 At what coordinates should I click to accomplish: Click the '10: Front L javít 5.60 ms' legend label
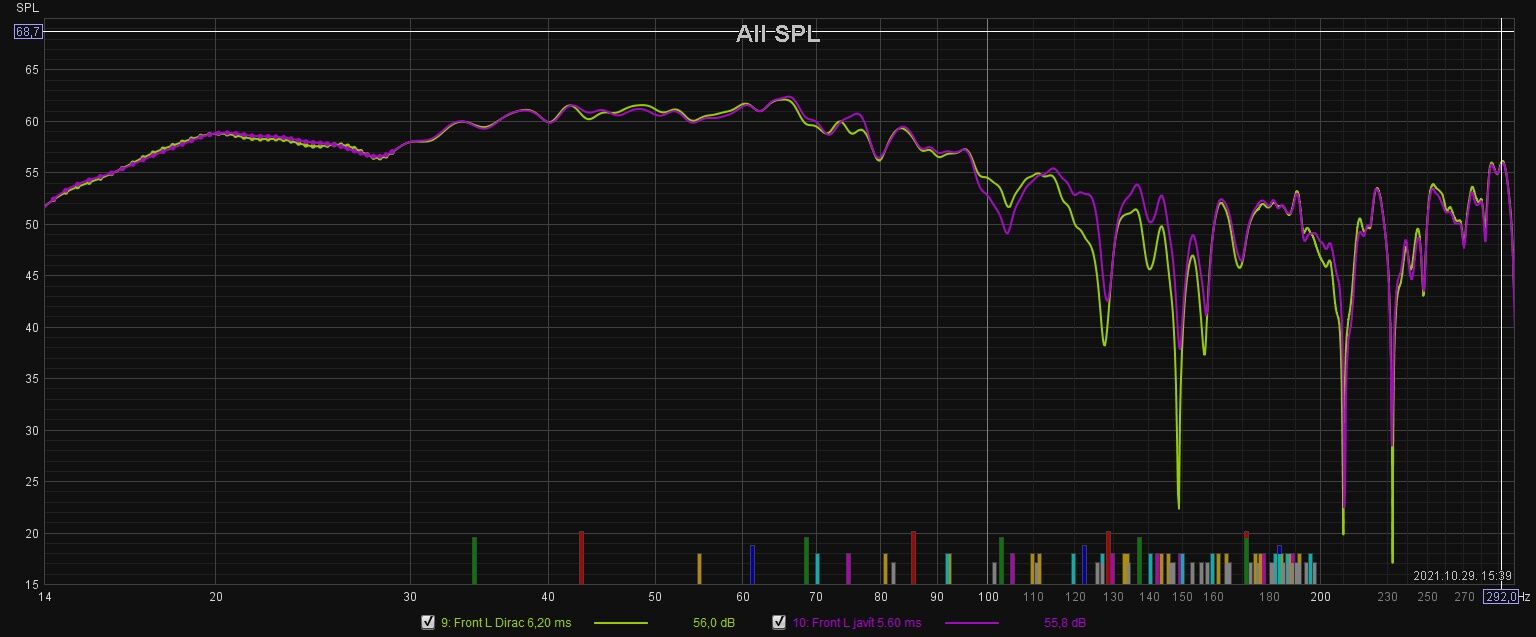(857, 623)
